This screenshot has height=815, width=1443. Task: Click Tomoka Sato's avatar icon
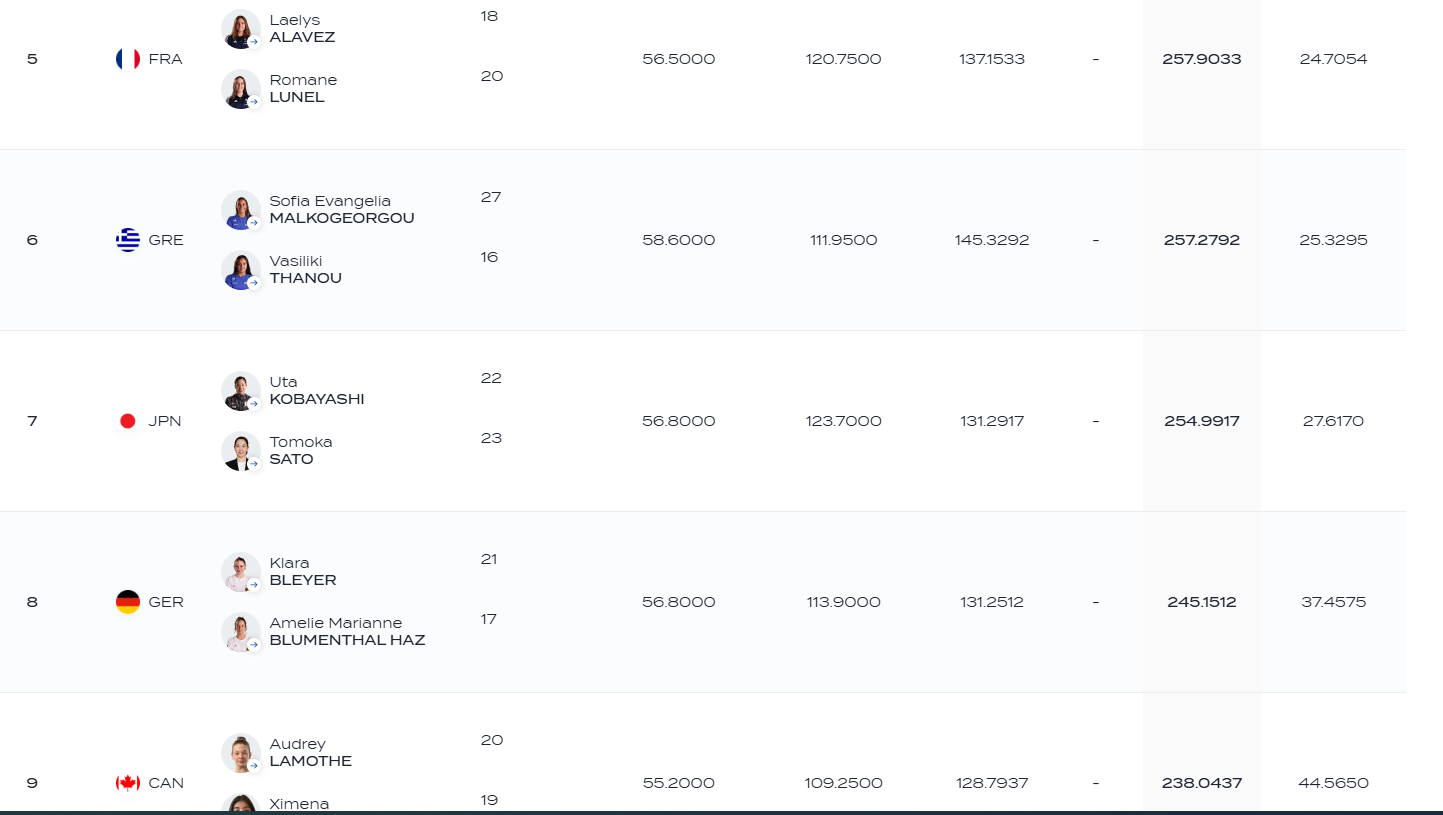pyautogui.click(x=241, y=451)
